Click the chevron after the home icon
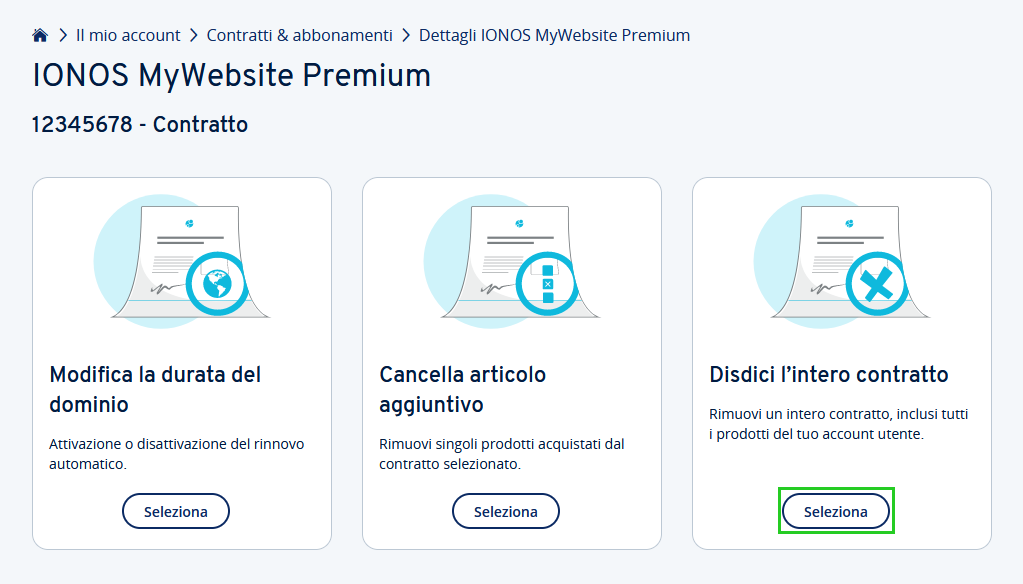Image resolution: width=1023 pixels, height=584 pixels. tap(63, 35)
